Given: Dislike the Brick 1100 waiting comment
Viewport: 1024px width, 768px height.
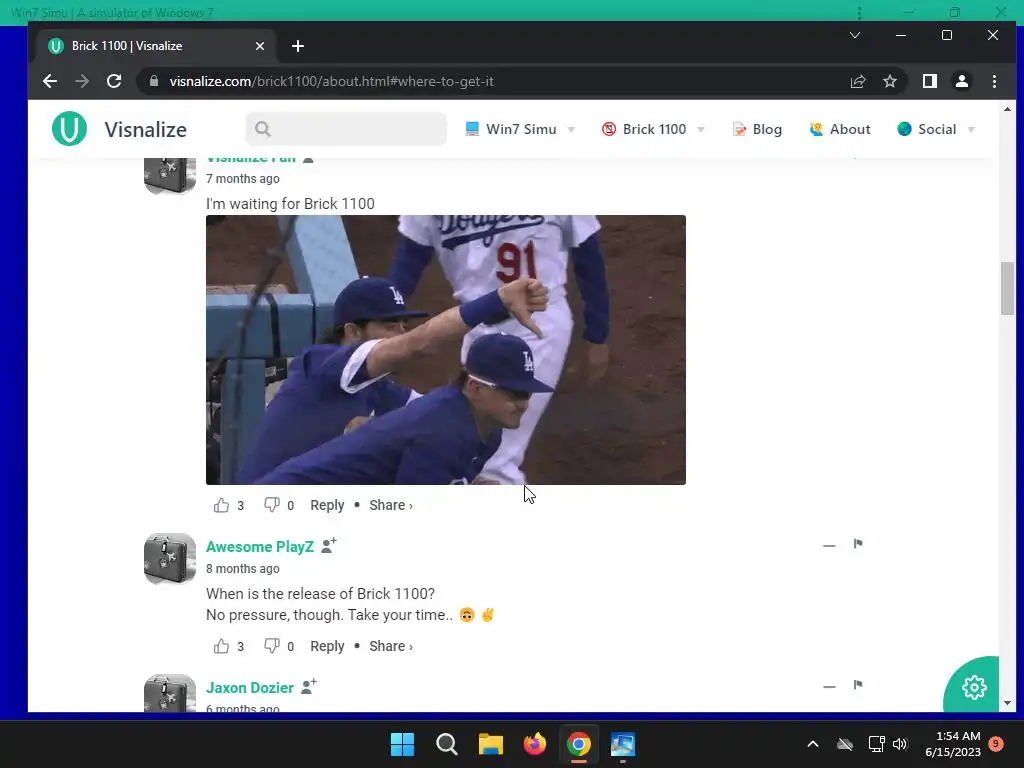Looking at the screenshot, I should point(272,505).
